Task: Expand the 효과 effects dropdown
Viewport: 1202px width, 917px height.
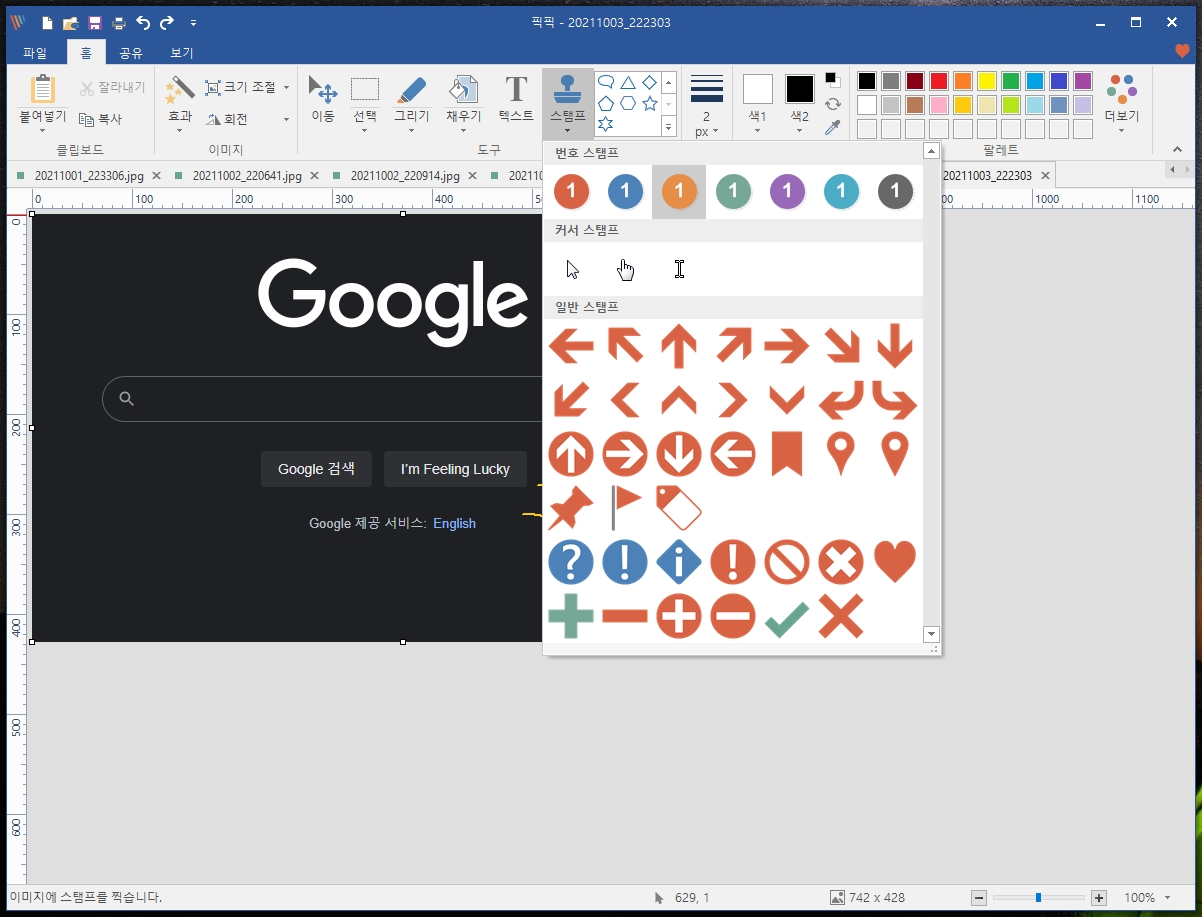Action: [180, 129]
